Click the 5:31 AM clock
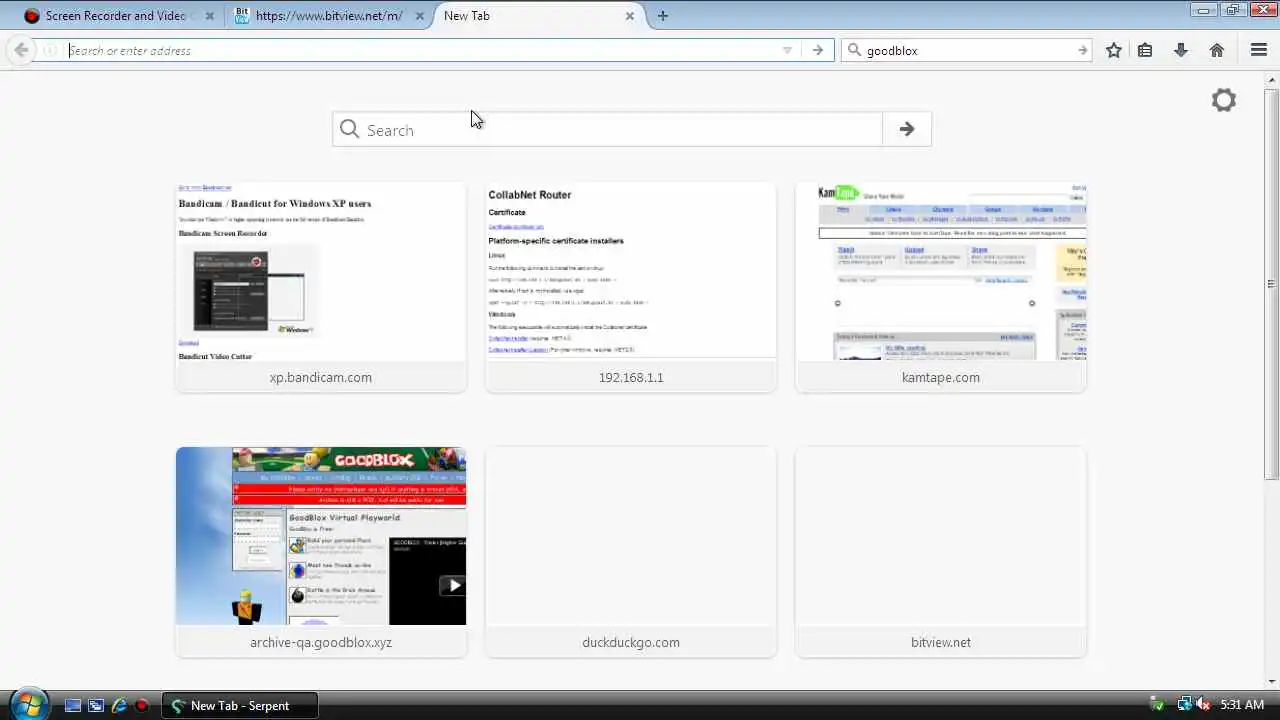1280x720 pixels. (x=1242, y=705)
